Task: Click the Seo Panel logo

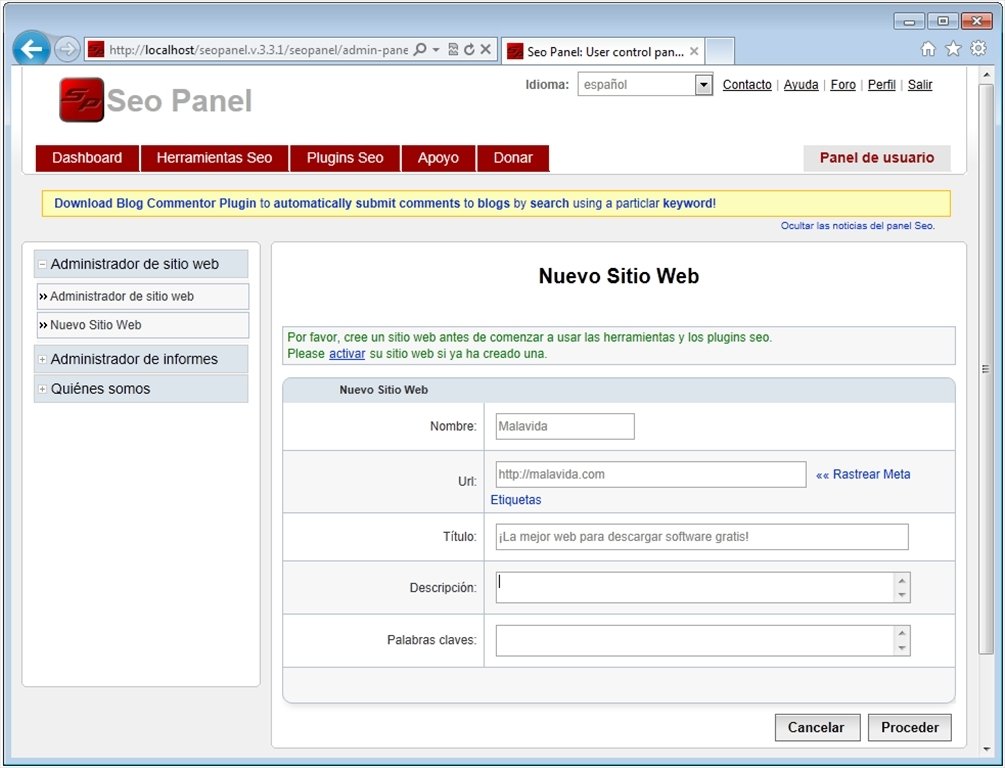Action: coord(156,100)
